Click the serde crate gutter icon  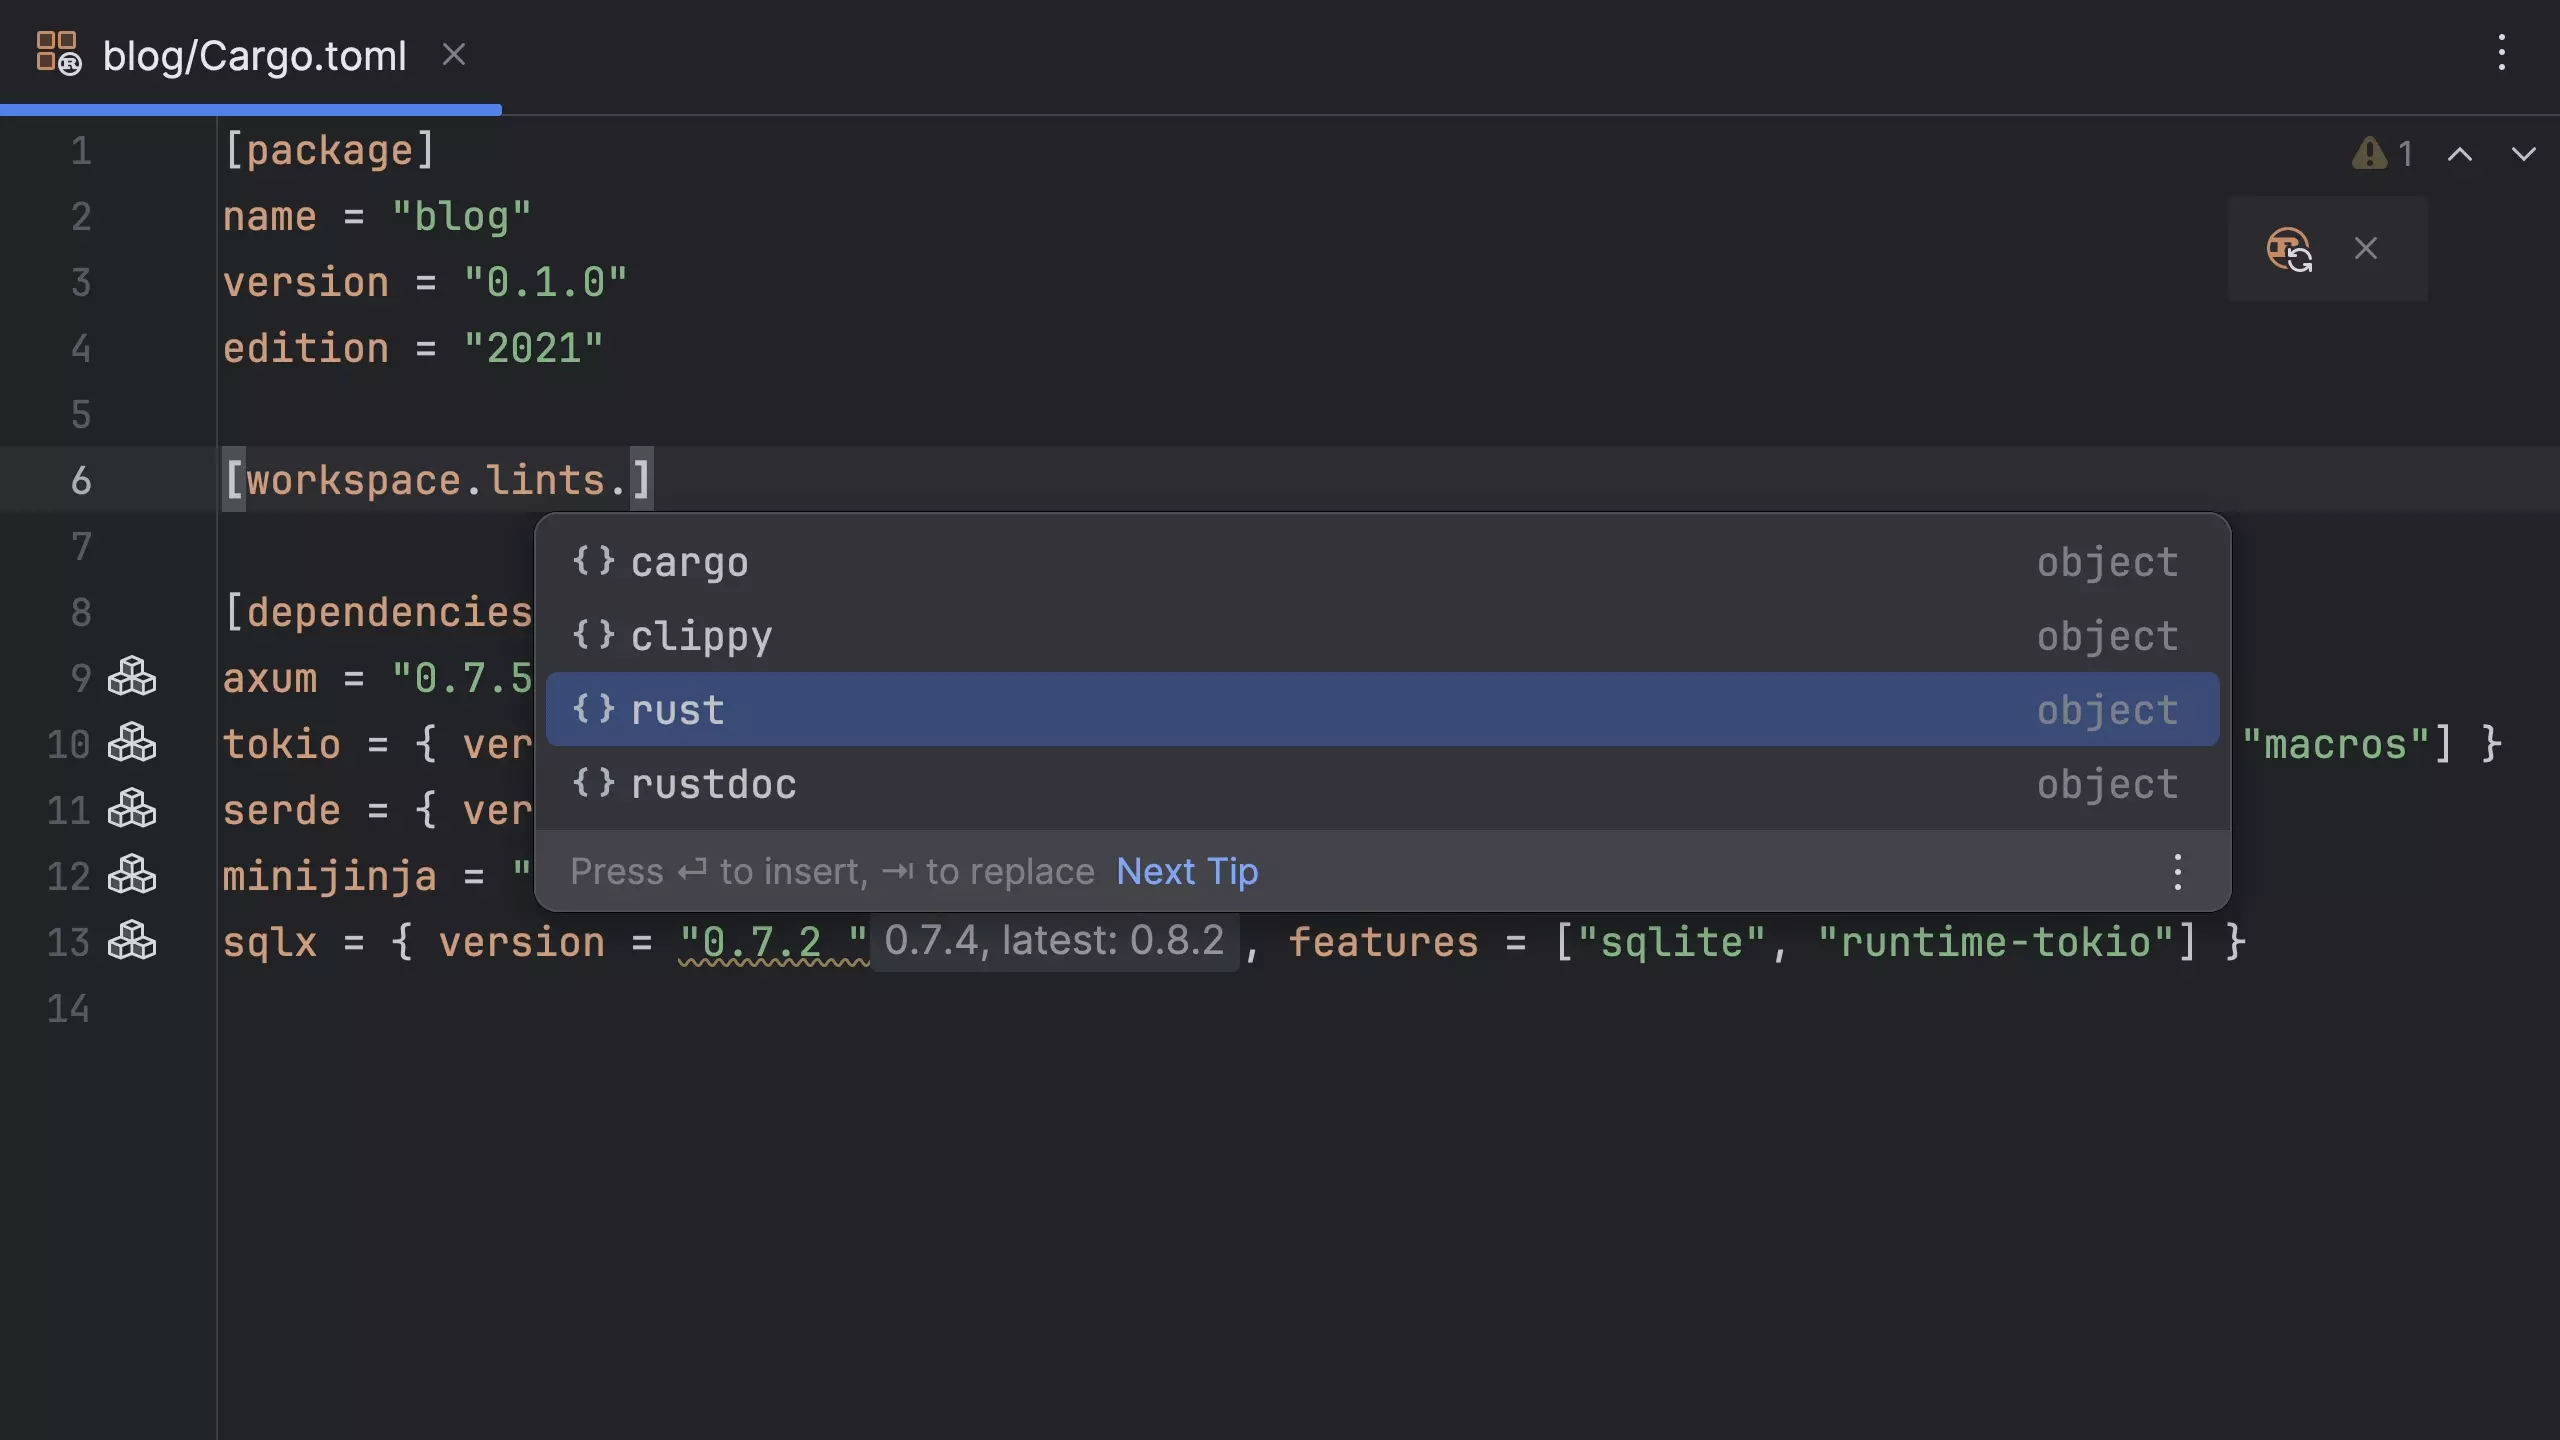(x=132, y=809)
